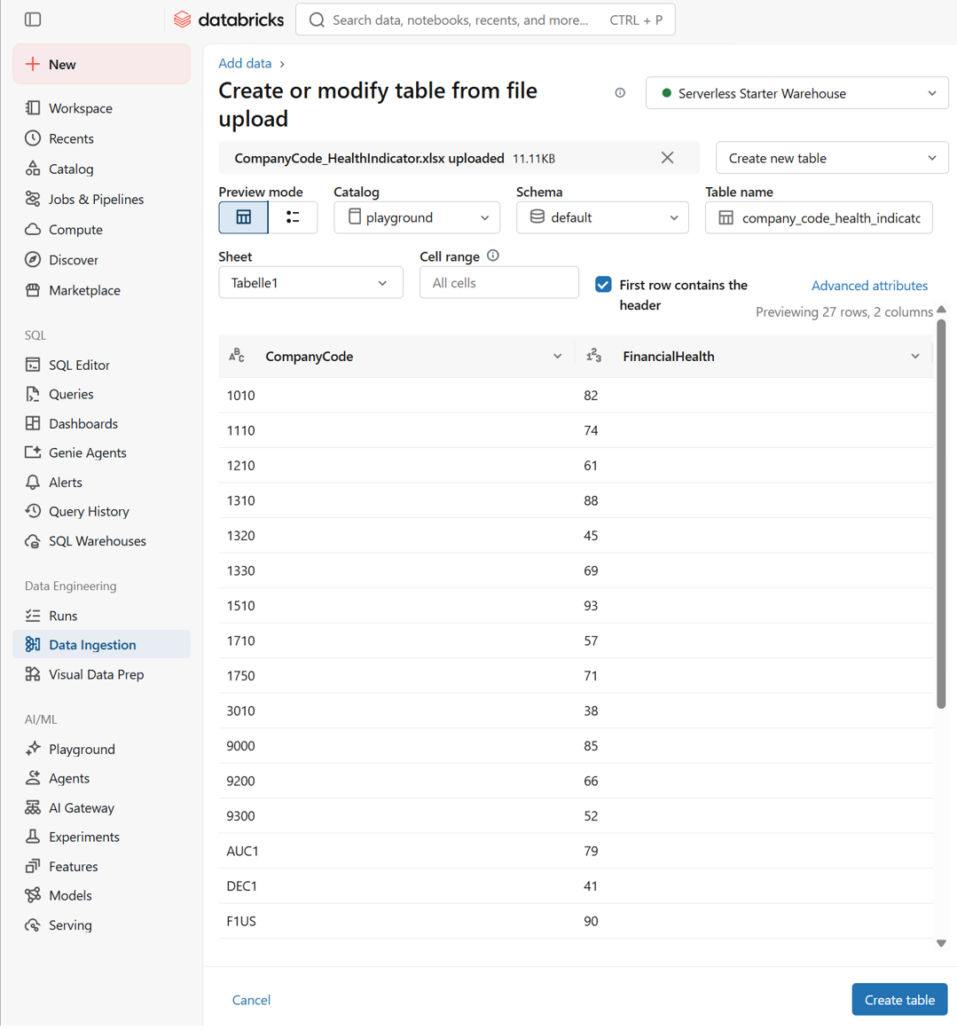Click the Marketplace storefront icon
Image resolution: width=957 pixels, height=1030 pixels.
click(33, 290)
